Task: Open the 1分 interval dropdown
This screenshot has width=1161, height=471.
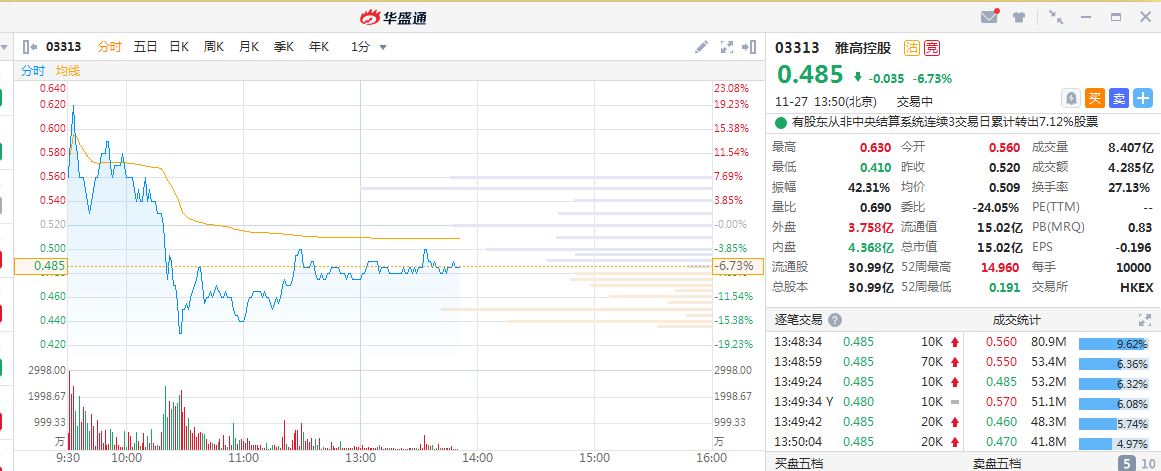Action: click(x=369, y=47)
